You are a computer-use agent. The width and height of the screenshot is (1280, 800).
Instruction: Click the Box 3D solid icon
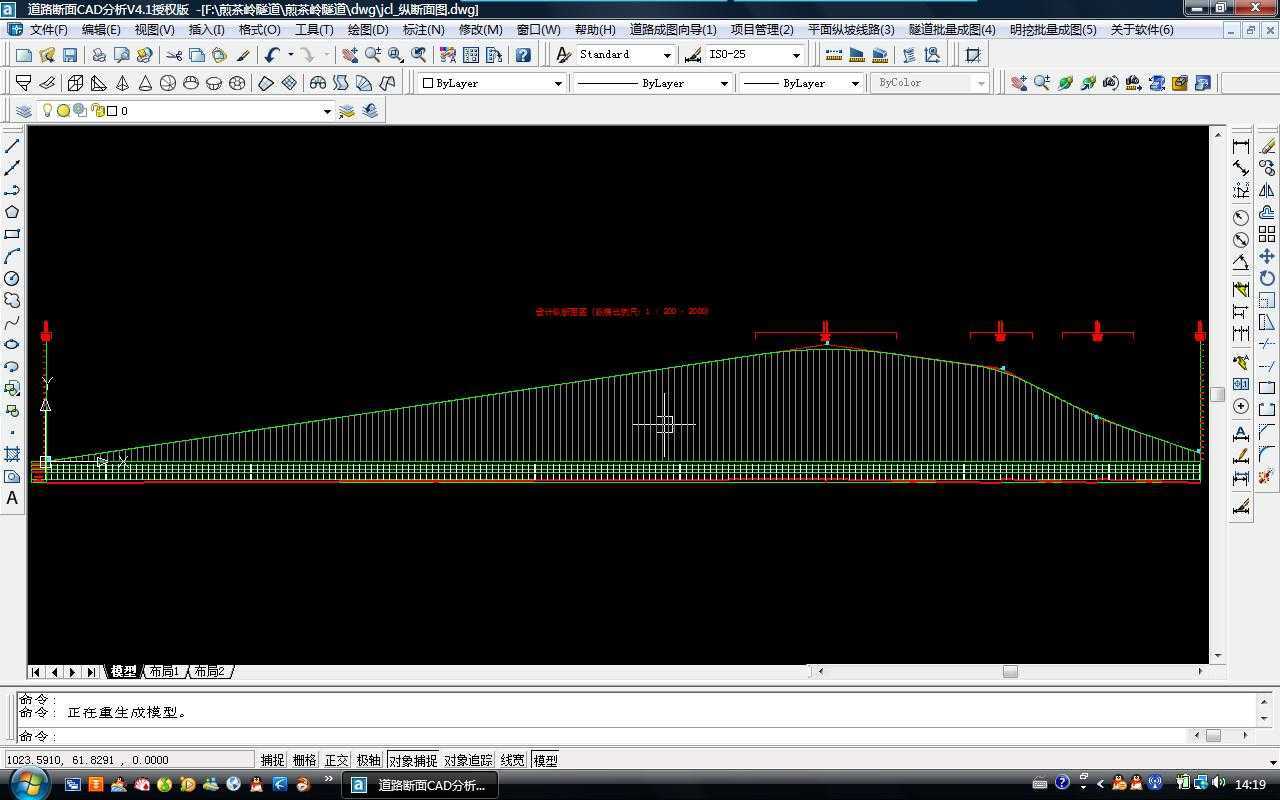tap(75, 83)
